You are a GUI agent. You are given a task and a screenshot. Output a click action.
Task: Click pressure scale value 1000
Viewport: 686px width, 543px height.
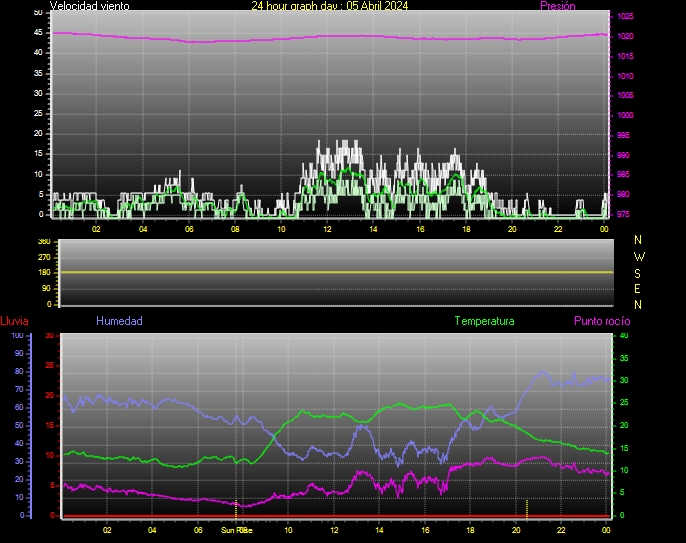click(x=625, y=116)
